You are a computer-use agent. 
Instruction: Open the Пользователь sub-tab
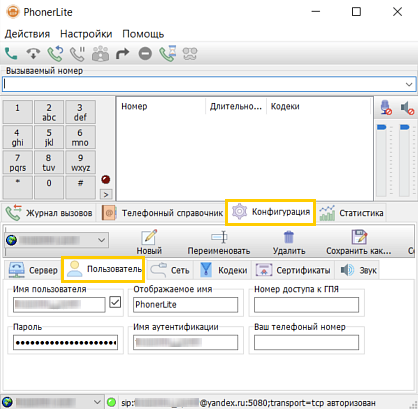tap(104, 269)
